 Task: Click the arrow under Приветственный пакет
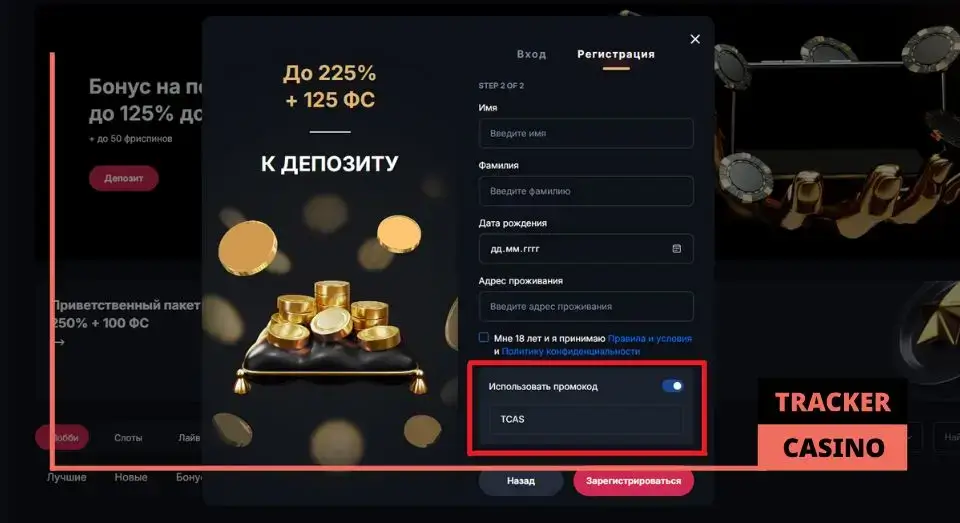[59, 342]
